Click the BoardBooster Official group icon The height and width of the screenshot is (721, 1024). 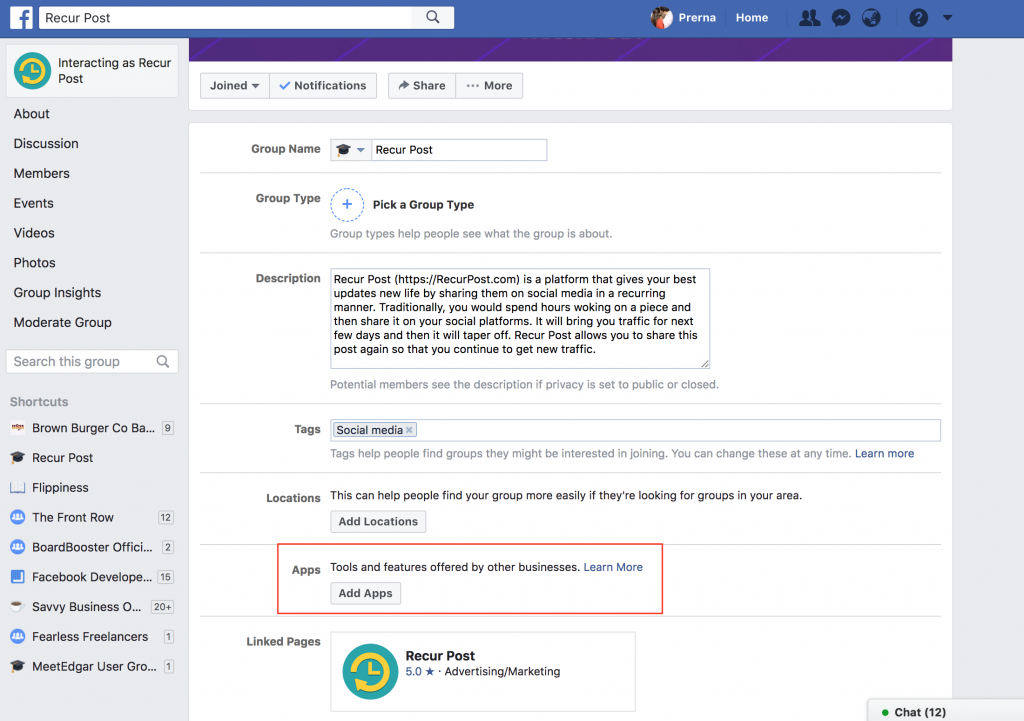[x=18, y=547]
